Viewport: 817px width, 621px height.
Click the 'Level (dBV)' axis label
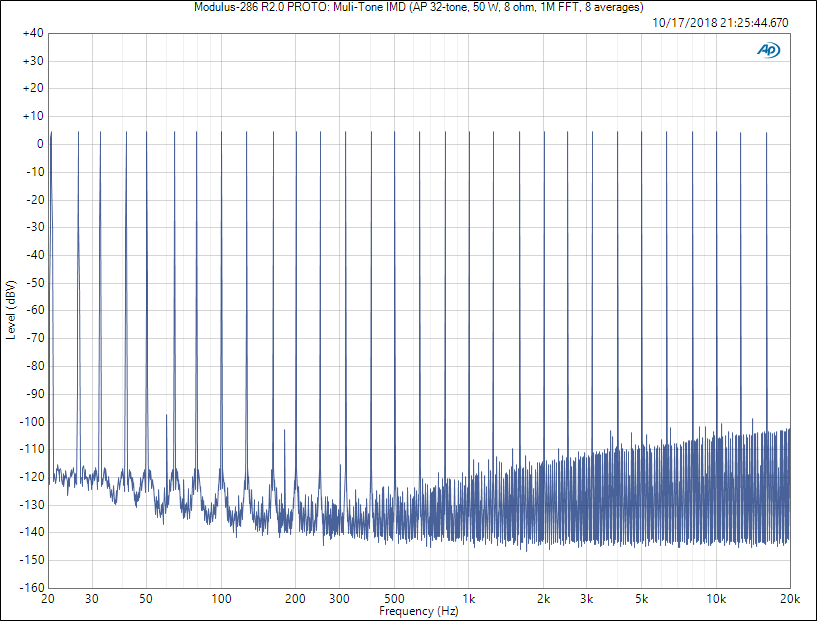click(10, 310)
